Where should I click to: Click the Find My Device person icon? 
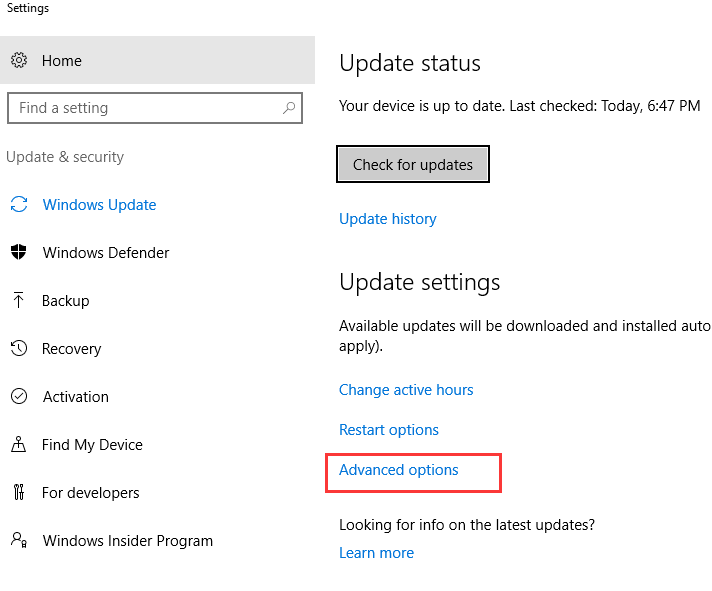point(19,445)
